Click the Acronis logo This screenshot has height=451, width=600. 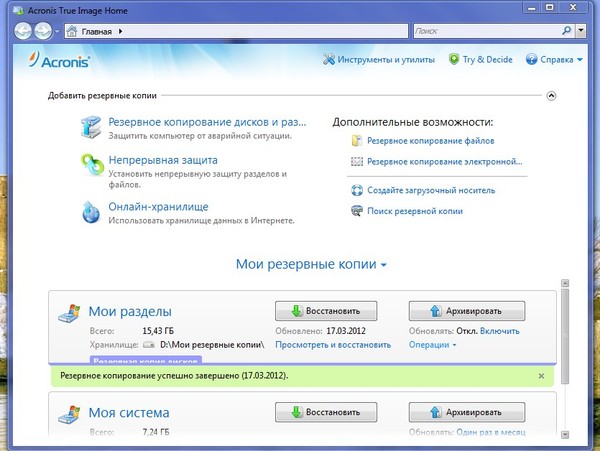pyautogui.click(x=60, y=60)
